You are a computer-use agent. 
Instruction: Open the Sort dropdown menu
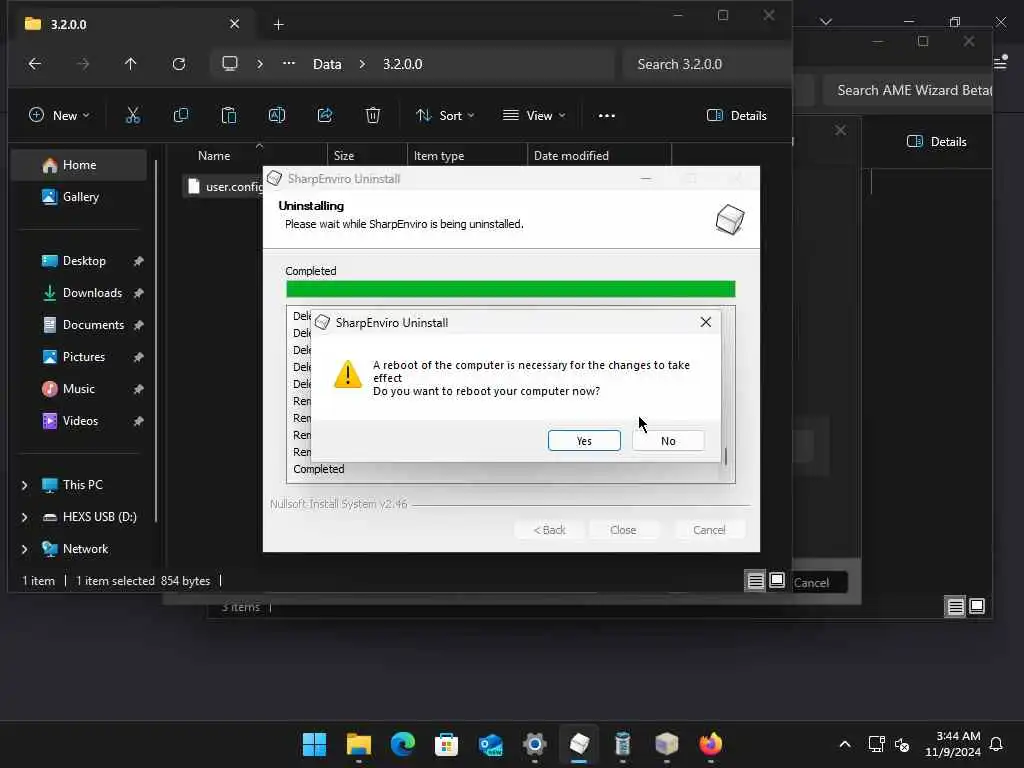(x=445, y=116)
